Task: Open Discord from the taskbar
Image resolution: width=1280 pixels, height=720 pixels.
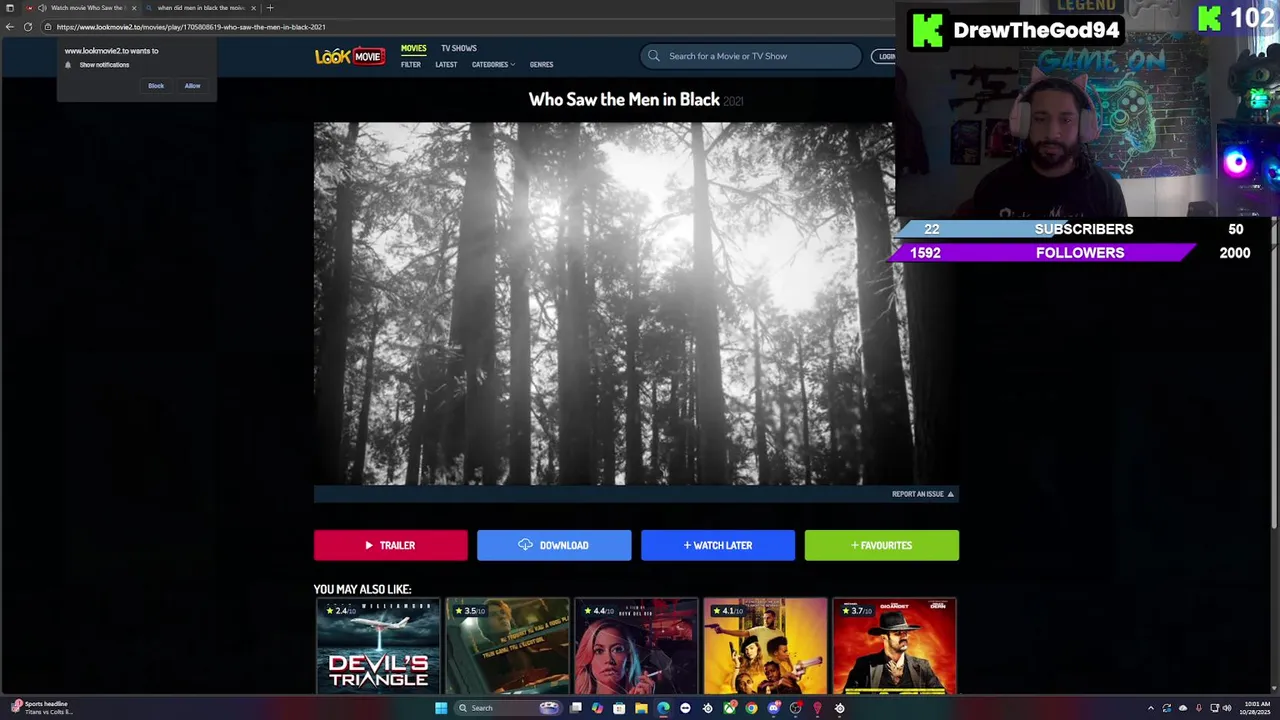Action: pos(773,708)
